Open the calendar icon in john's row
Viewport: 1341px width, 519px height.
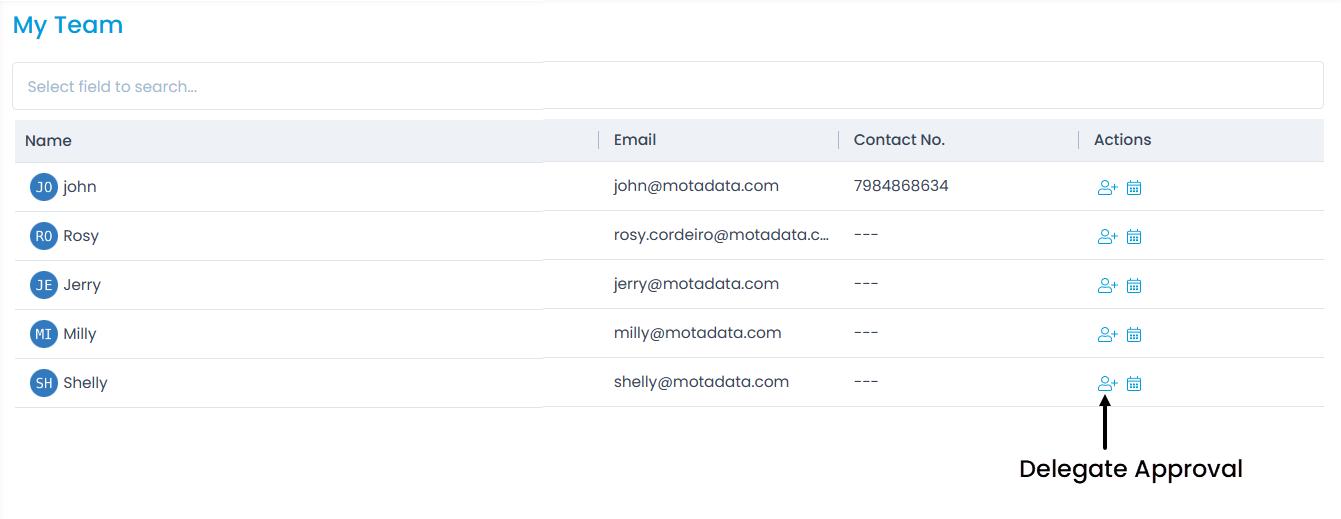coord(1134,187)
